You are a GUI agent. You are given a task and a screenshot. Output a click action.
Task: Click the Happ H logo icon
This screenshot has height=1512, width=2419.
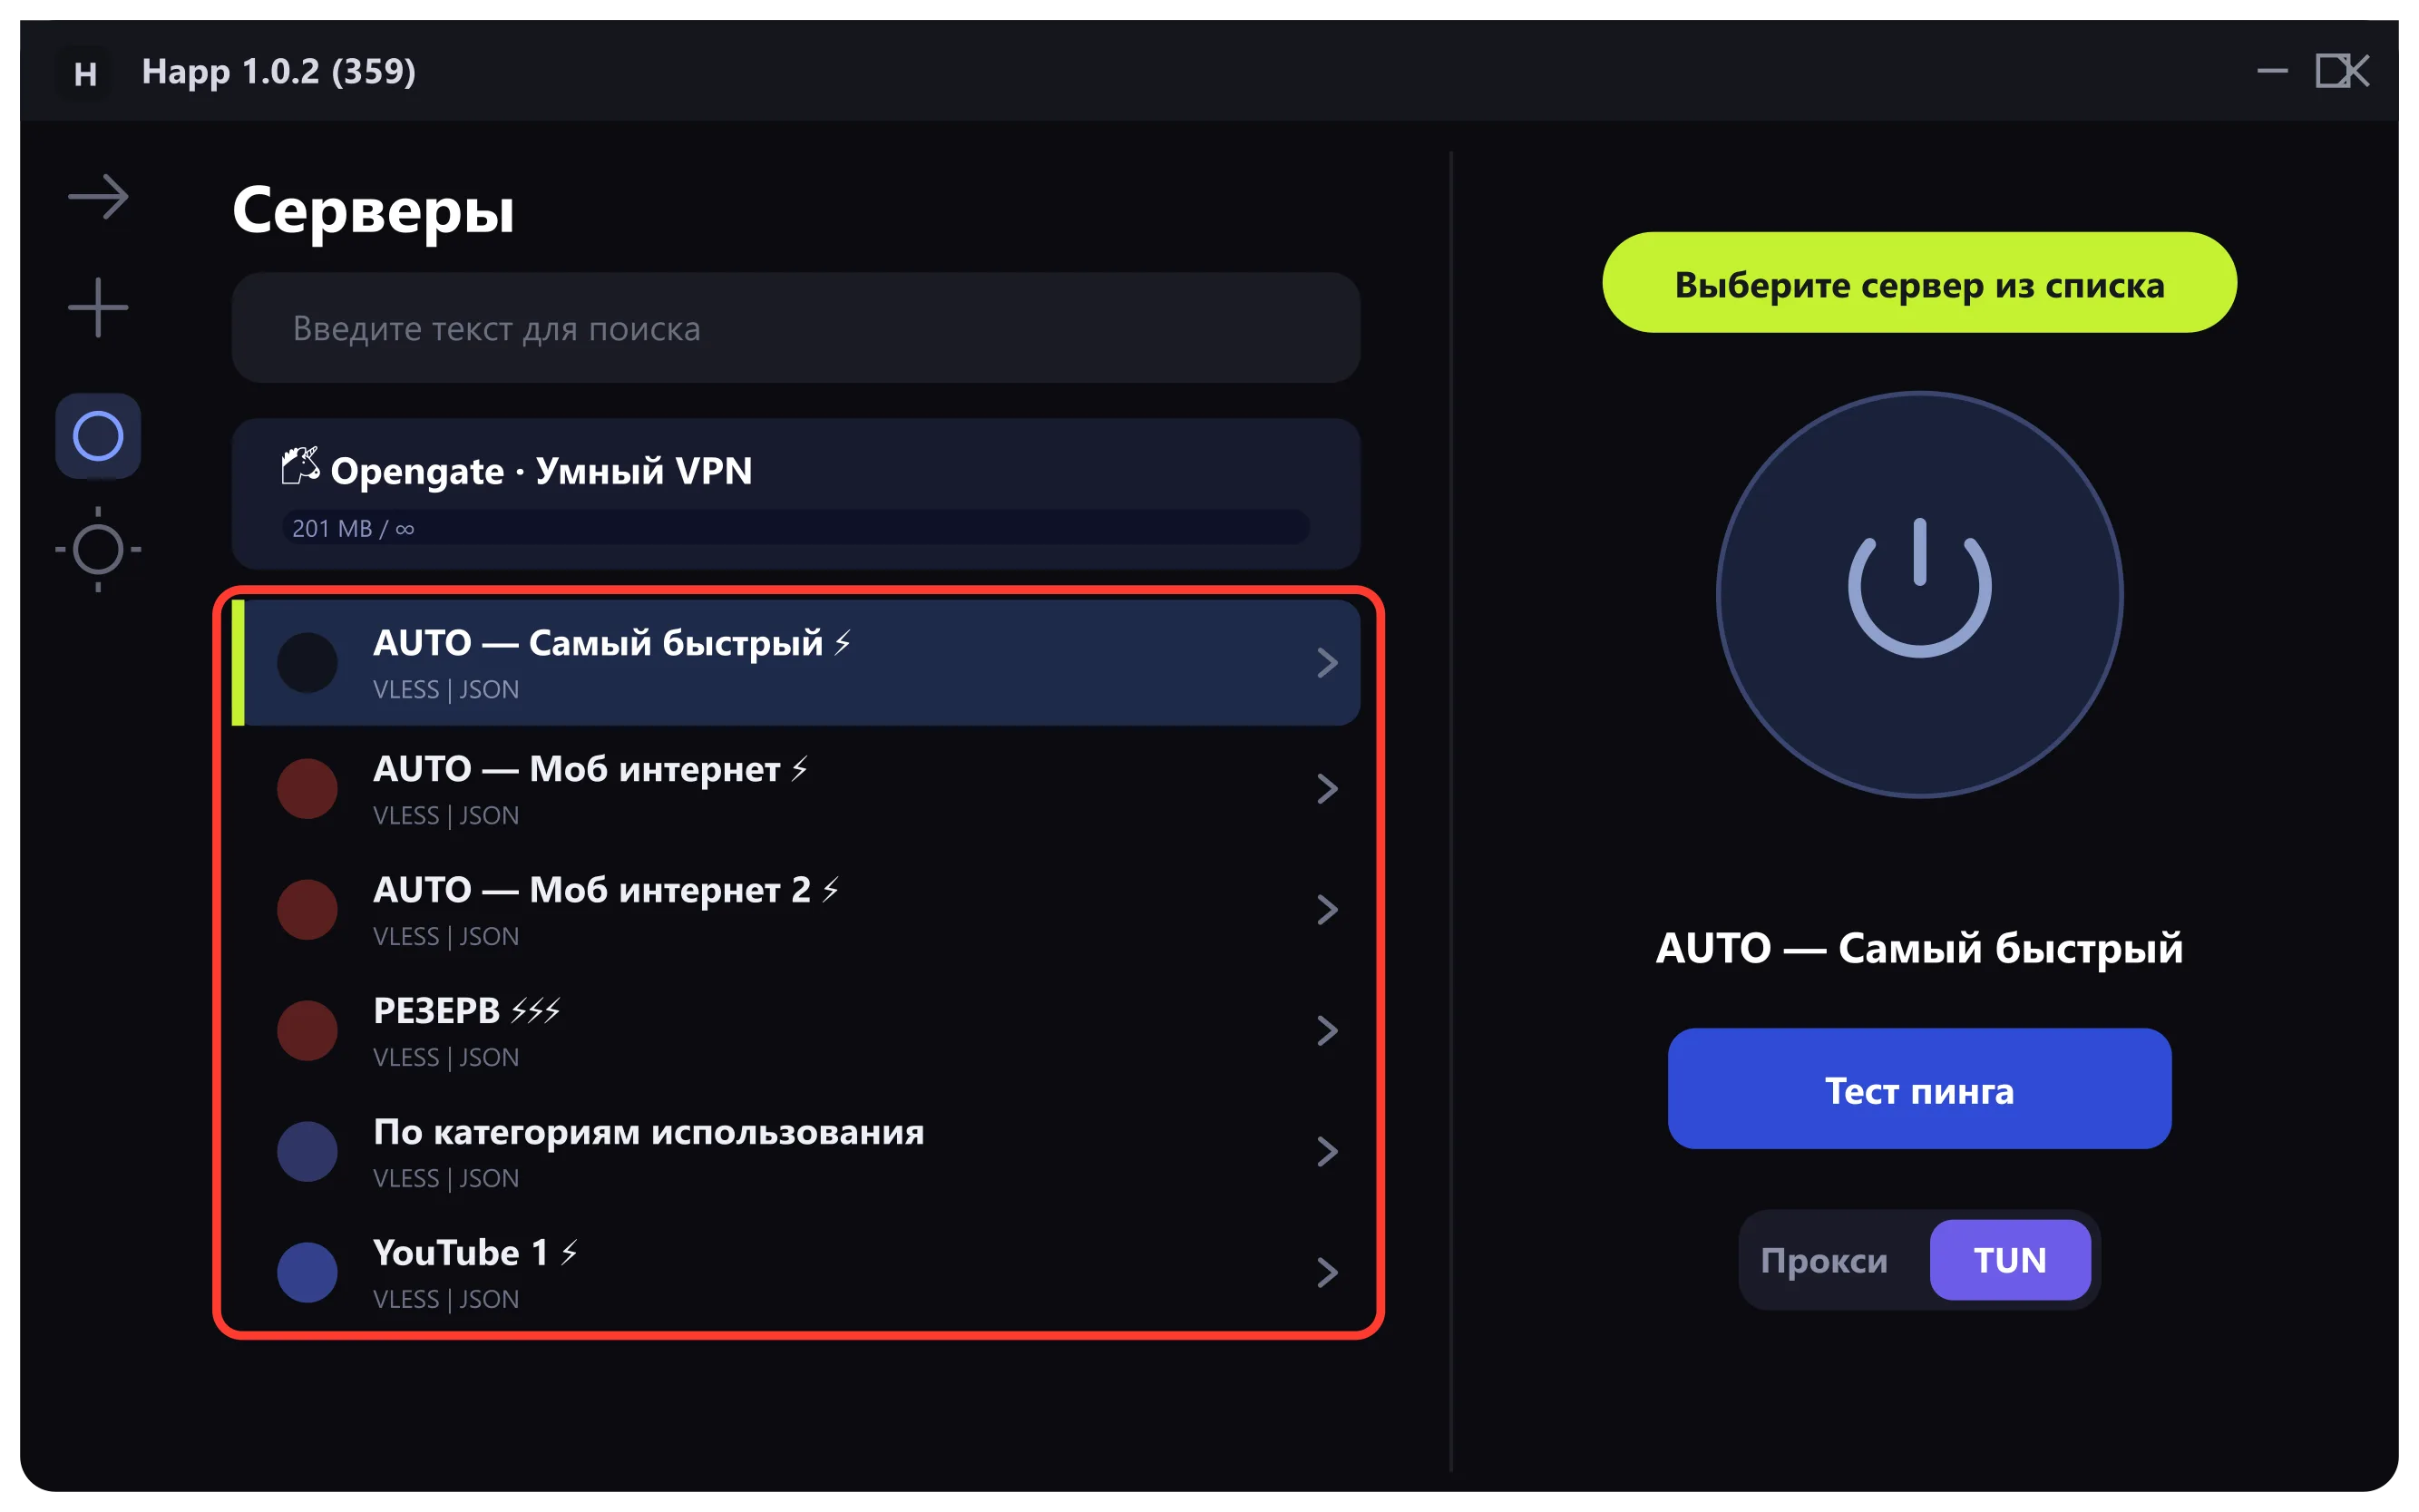point(85,73)
